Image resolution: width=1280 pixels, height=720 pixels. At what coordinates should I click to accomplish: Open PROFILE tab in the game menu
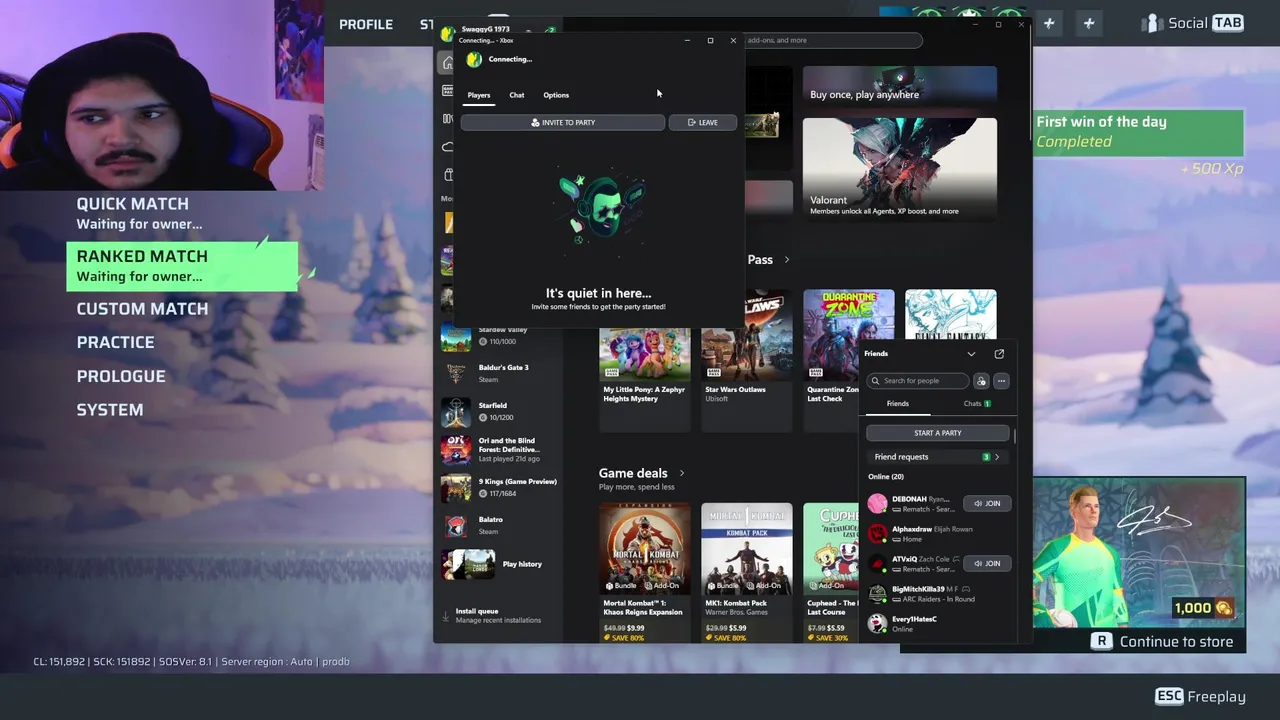366,24
